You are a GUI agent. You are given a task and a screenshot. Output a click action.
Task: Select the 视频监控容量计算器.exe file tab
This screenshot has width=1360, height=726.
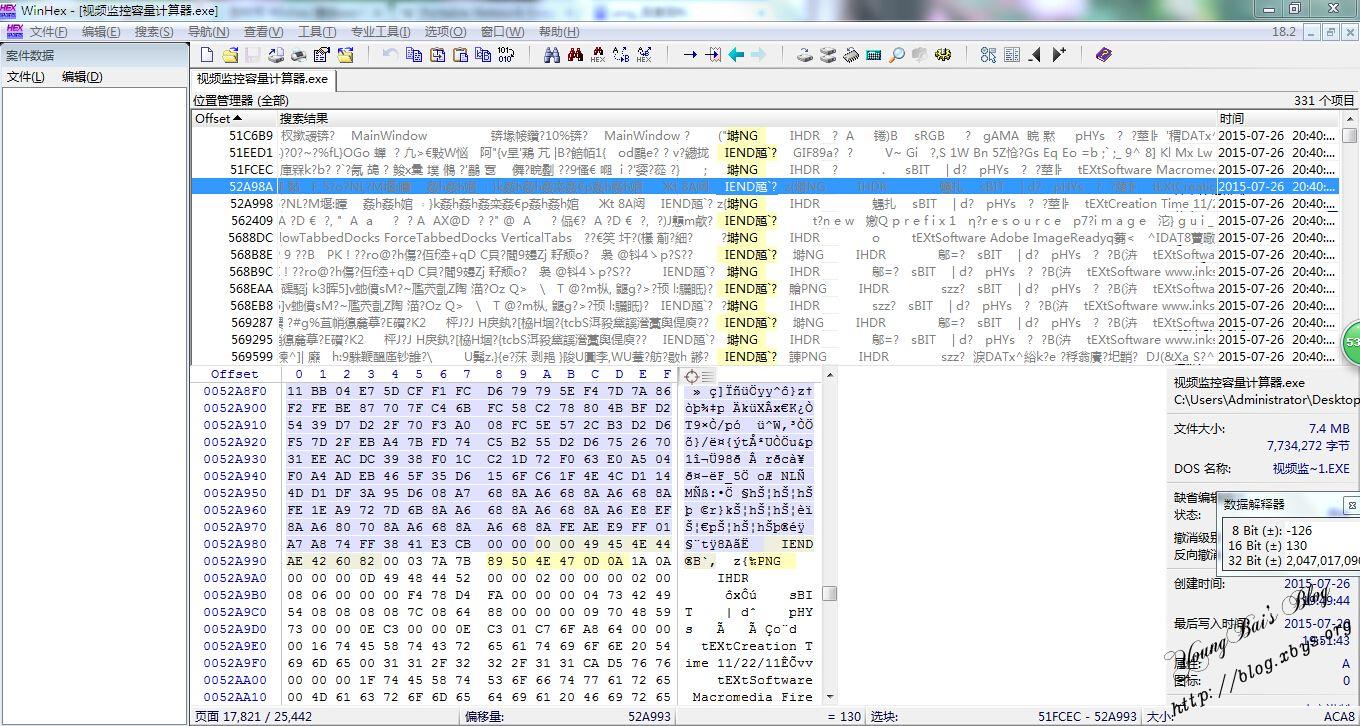point(262,79)
